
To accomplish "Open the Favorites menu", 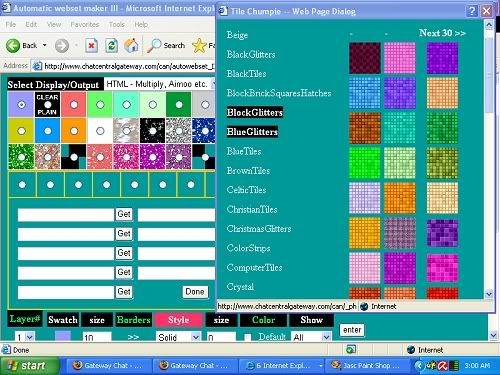I will [85, 24].
